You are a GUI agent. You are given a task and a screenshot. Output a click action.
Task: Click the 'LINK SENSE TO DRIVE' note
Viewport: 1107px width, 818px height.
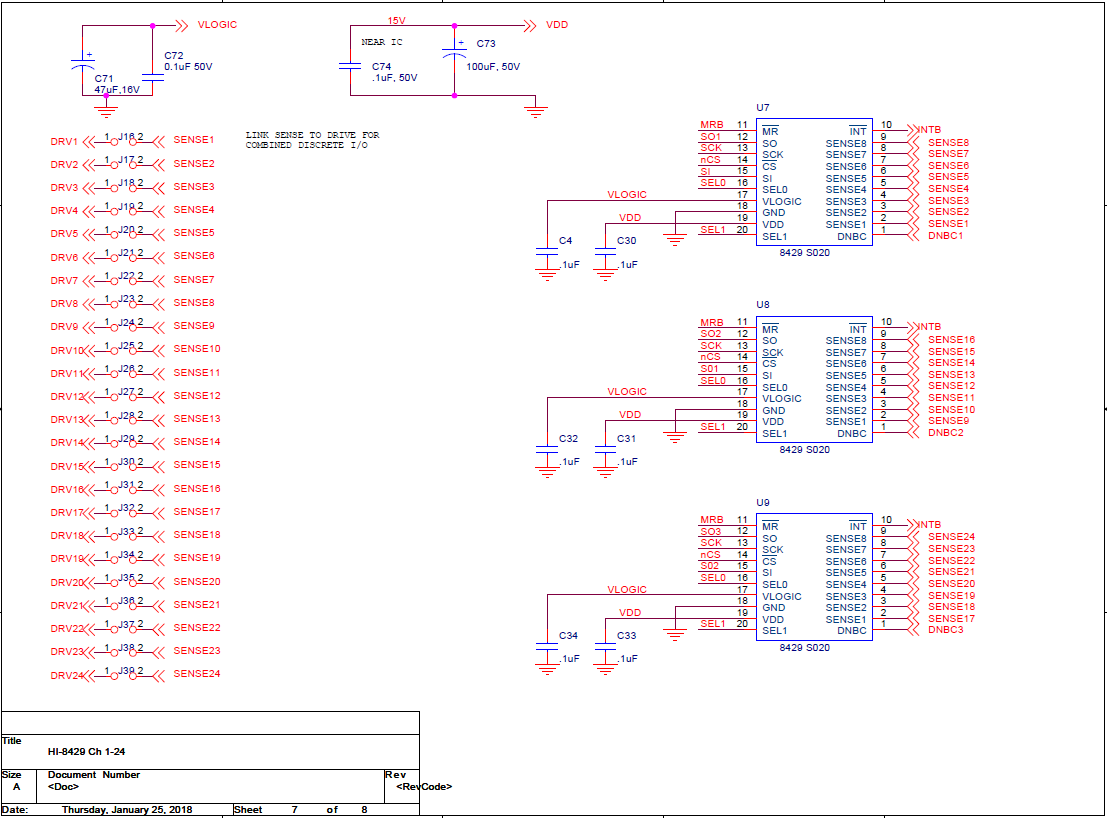313,140
